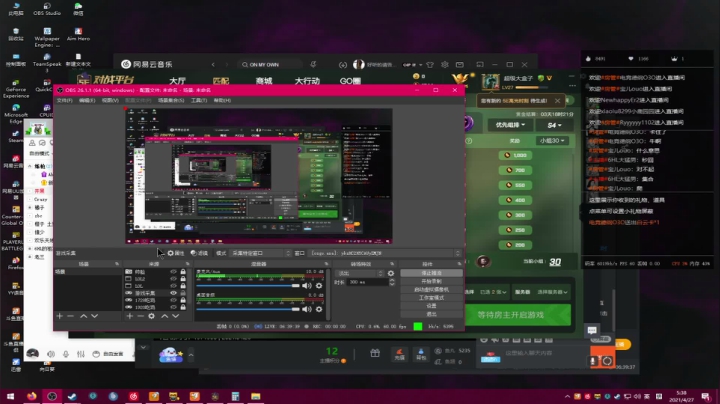Screen dimensions: 720x404
Task: Adjust desktop audio volume slider
Action: [x=248, y=309]
